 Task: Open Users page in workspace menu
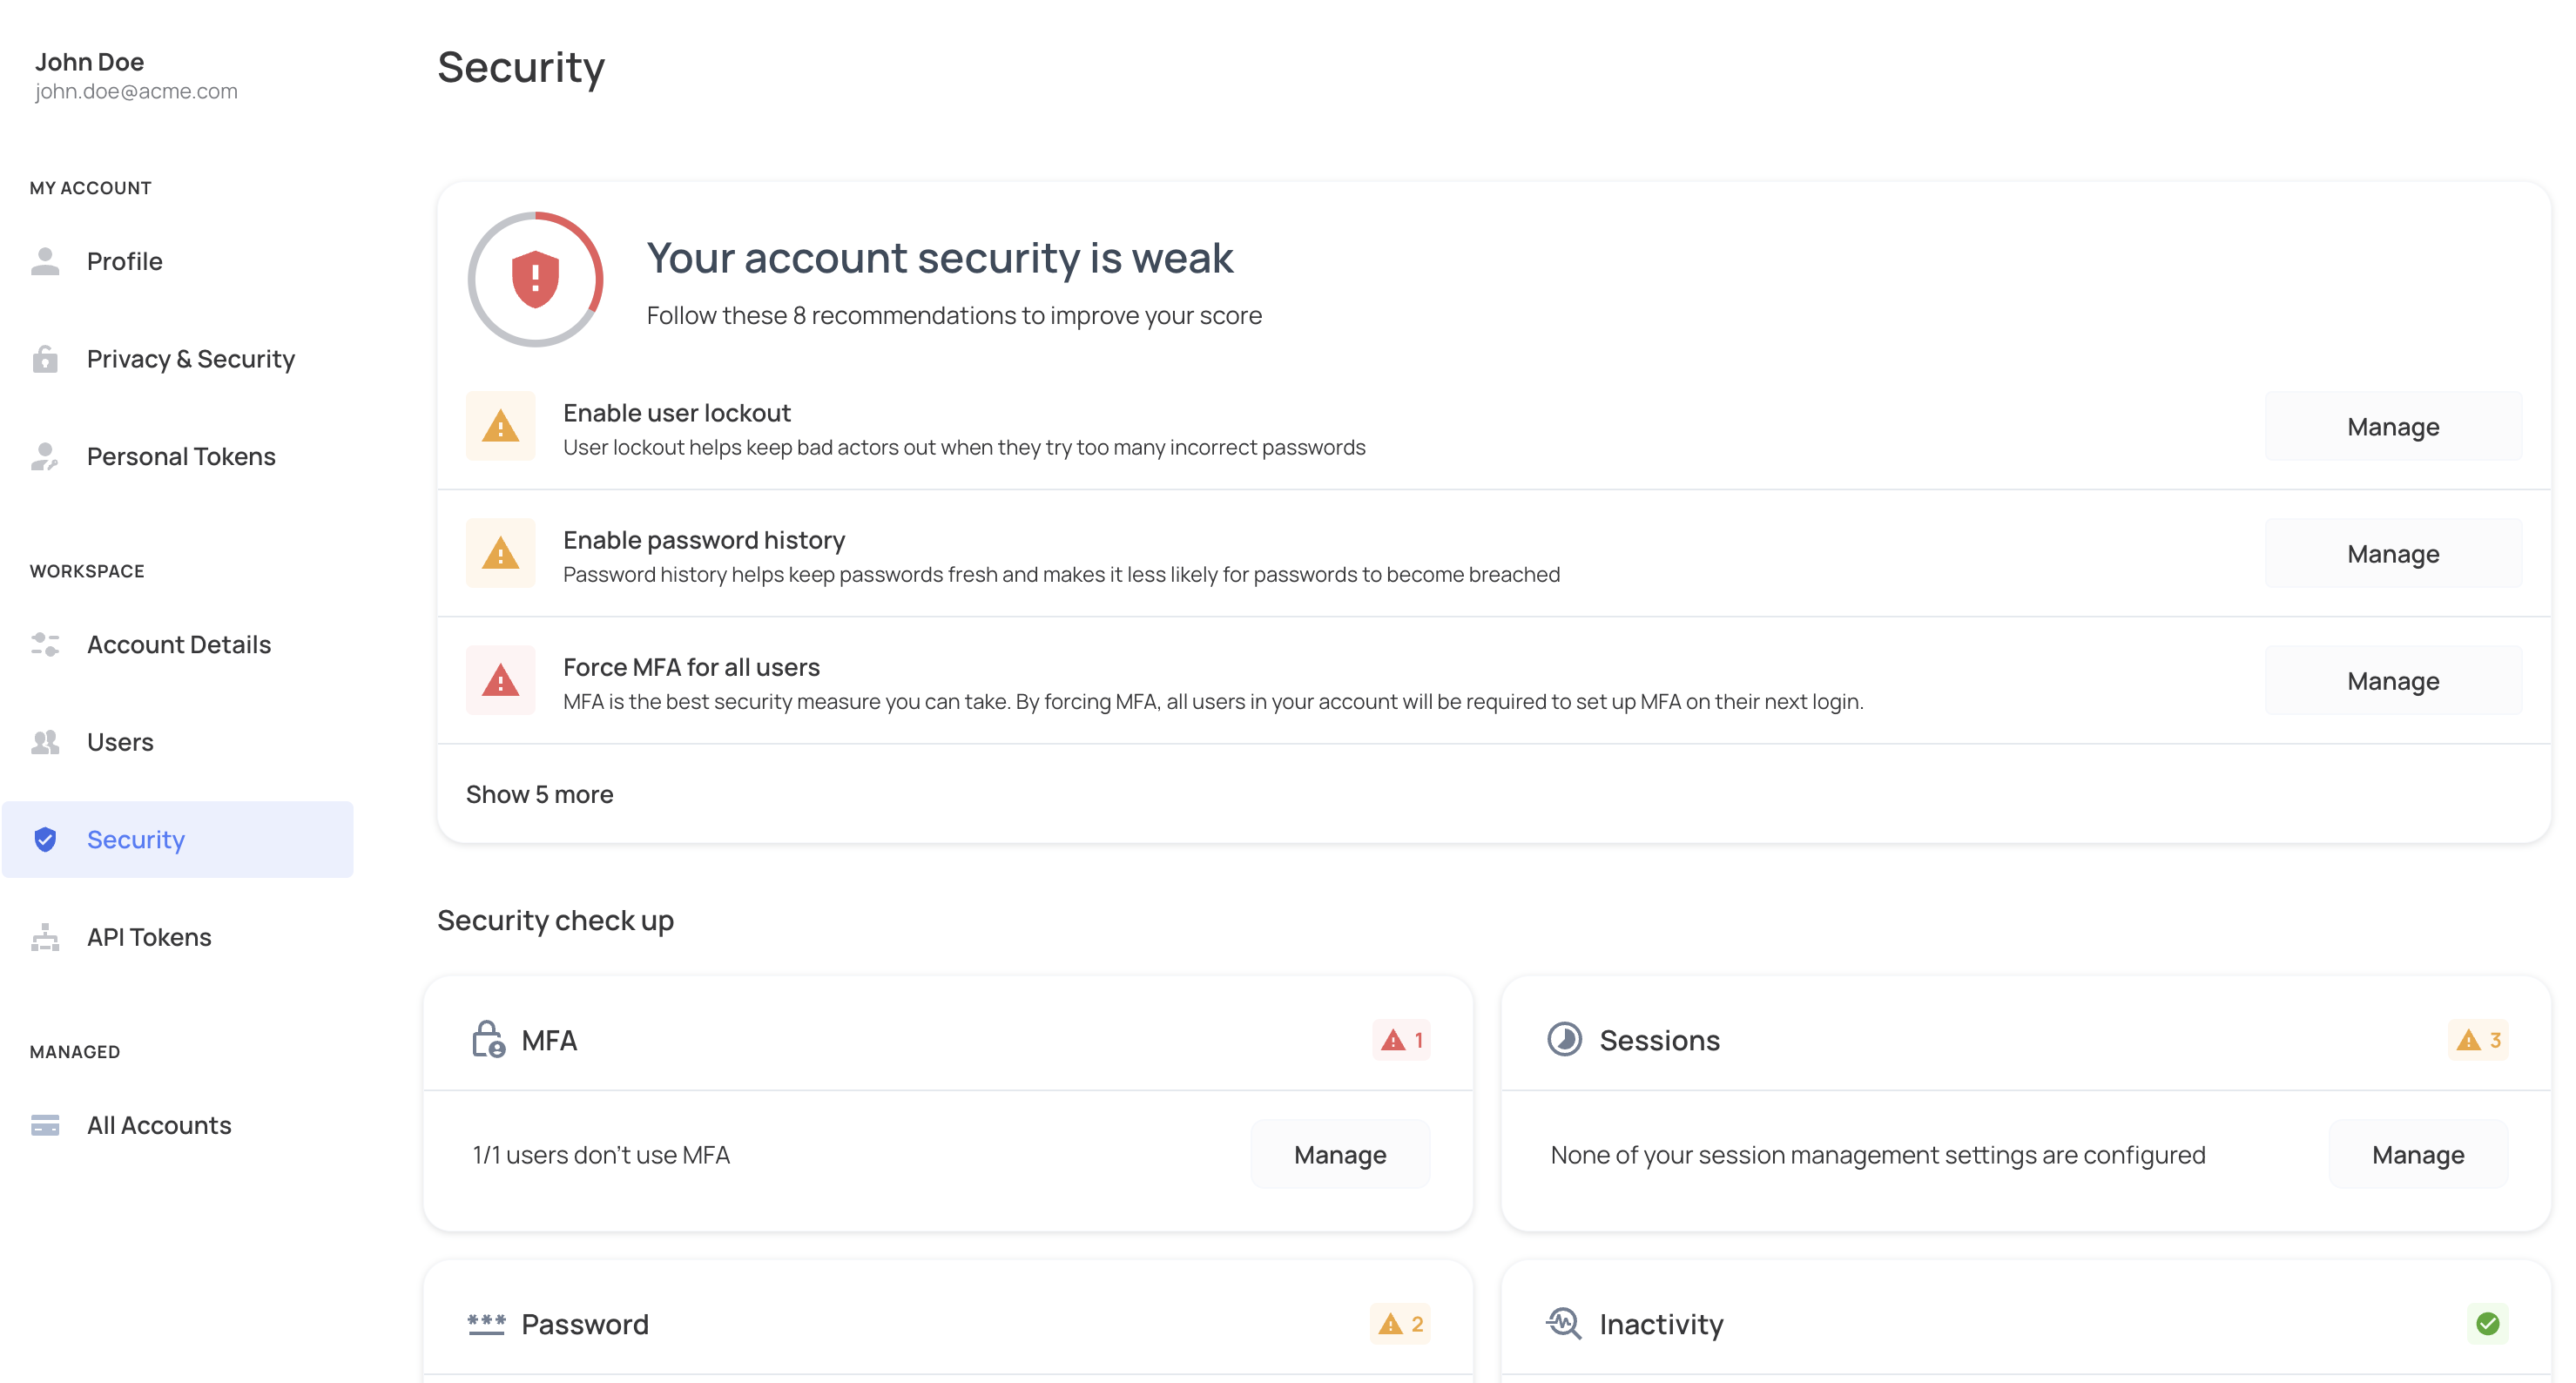click(120, 742)
